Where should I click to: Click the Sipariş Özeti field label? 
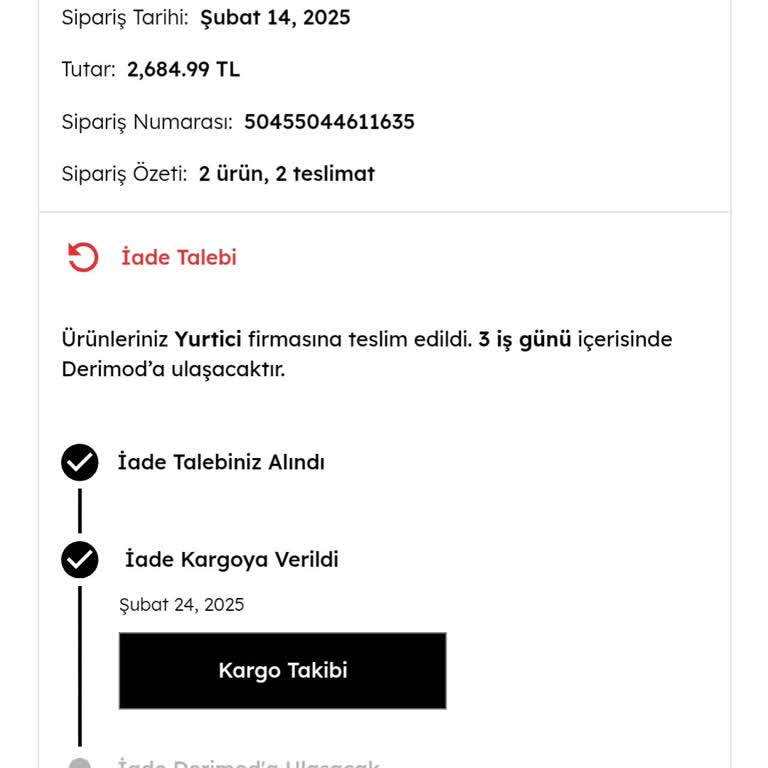(124, 174)
